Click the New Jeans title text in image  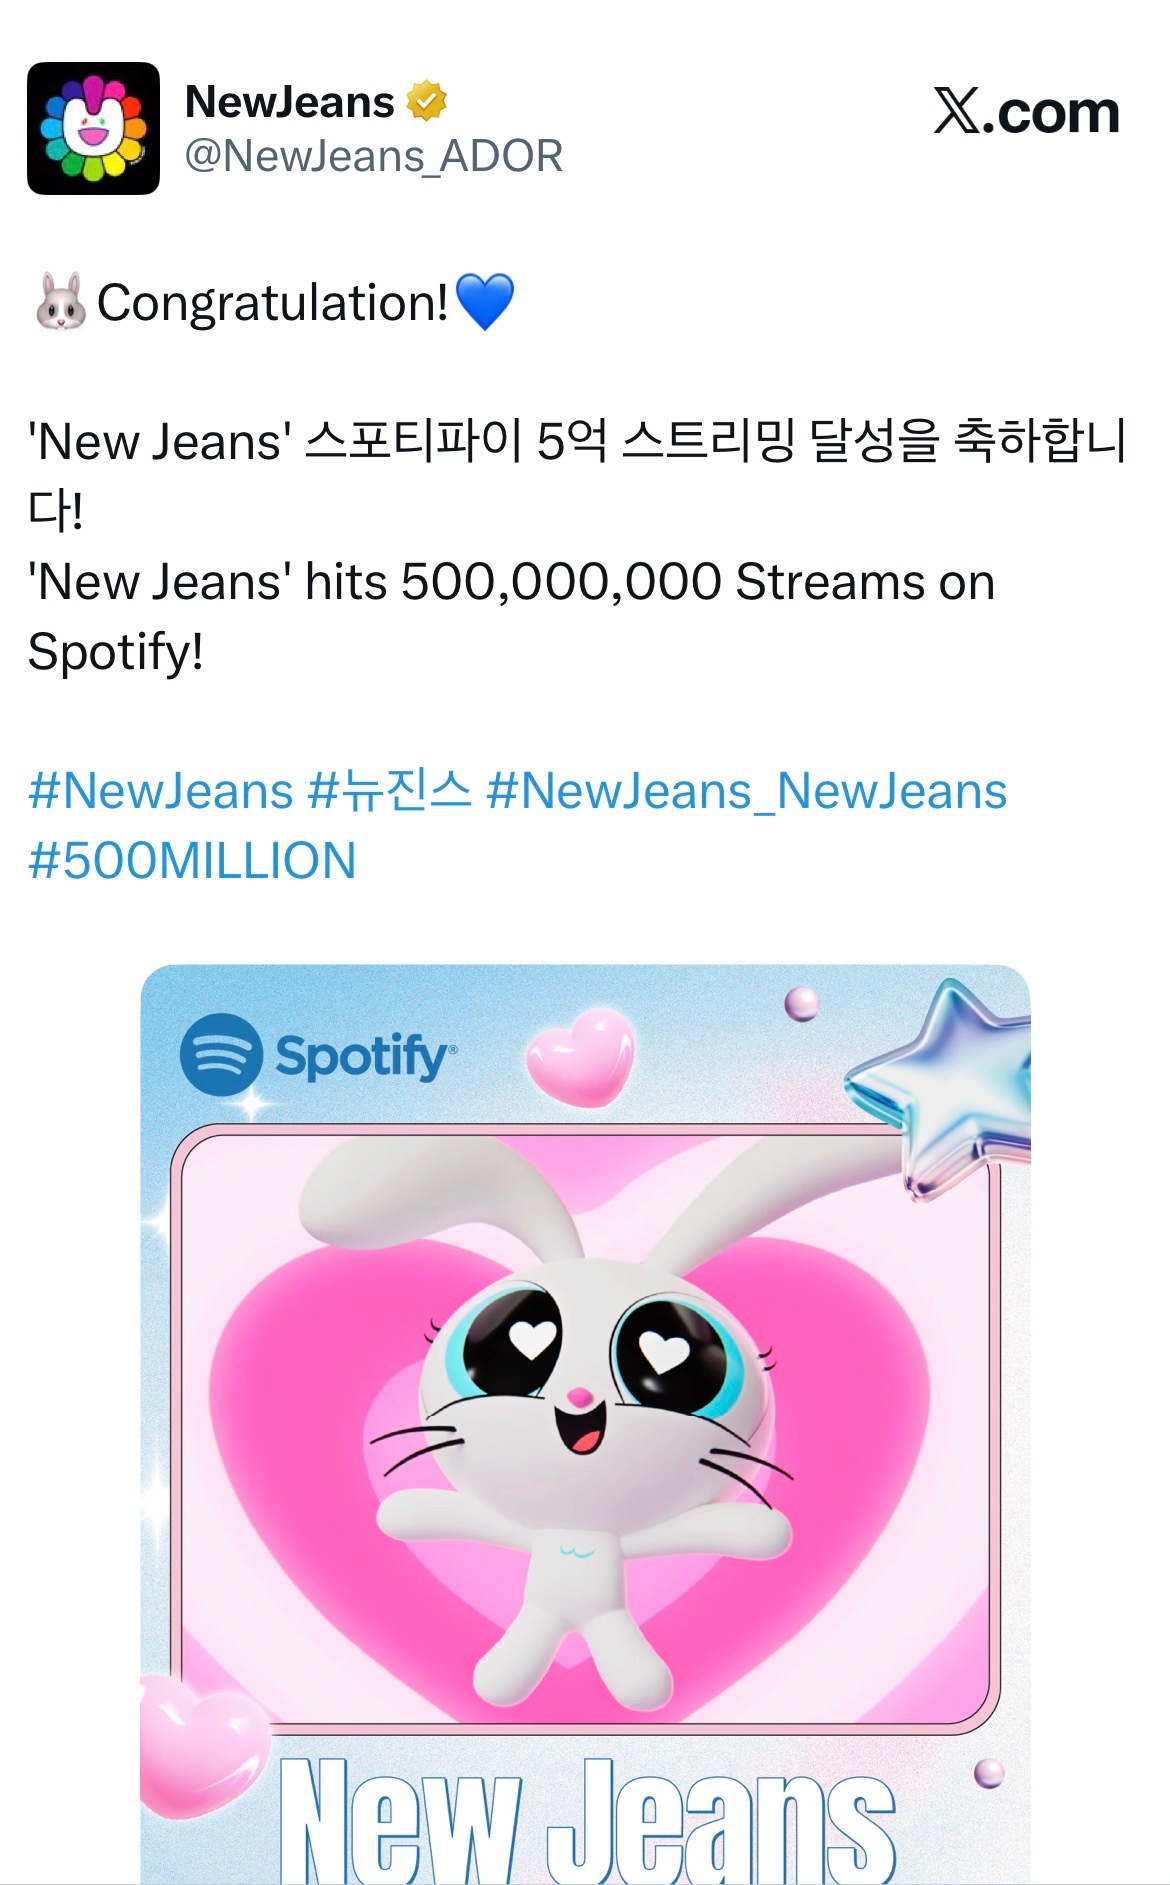[587, 1820]
